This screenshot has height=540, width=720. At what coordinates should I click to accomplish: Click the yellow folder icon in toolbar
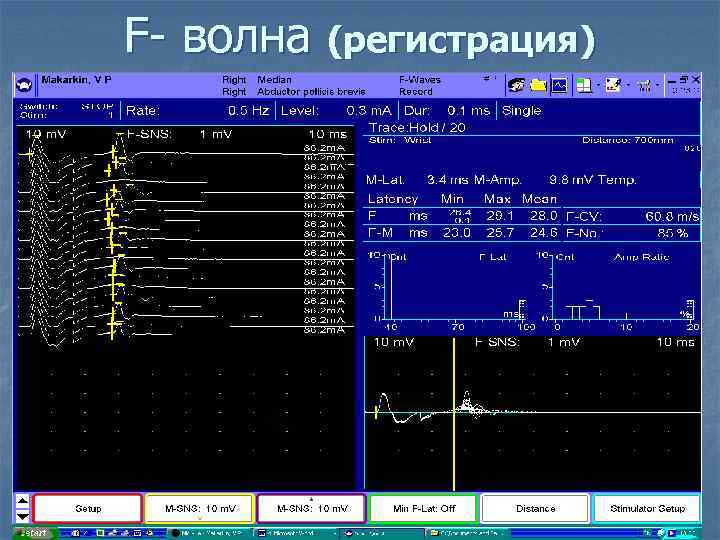click(538, 85)
